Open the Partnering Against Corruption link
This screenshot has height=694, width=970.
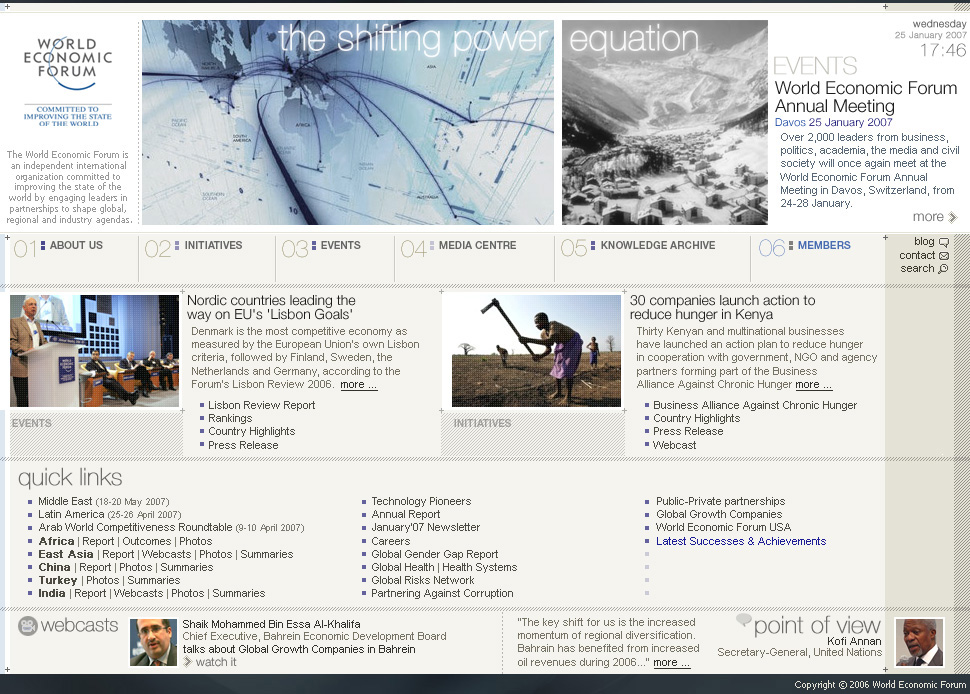click(x=442, y=593)
